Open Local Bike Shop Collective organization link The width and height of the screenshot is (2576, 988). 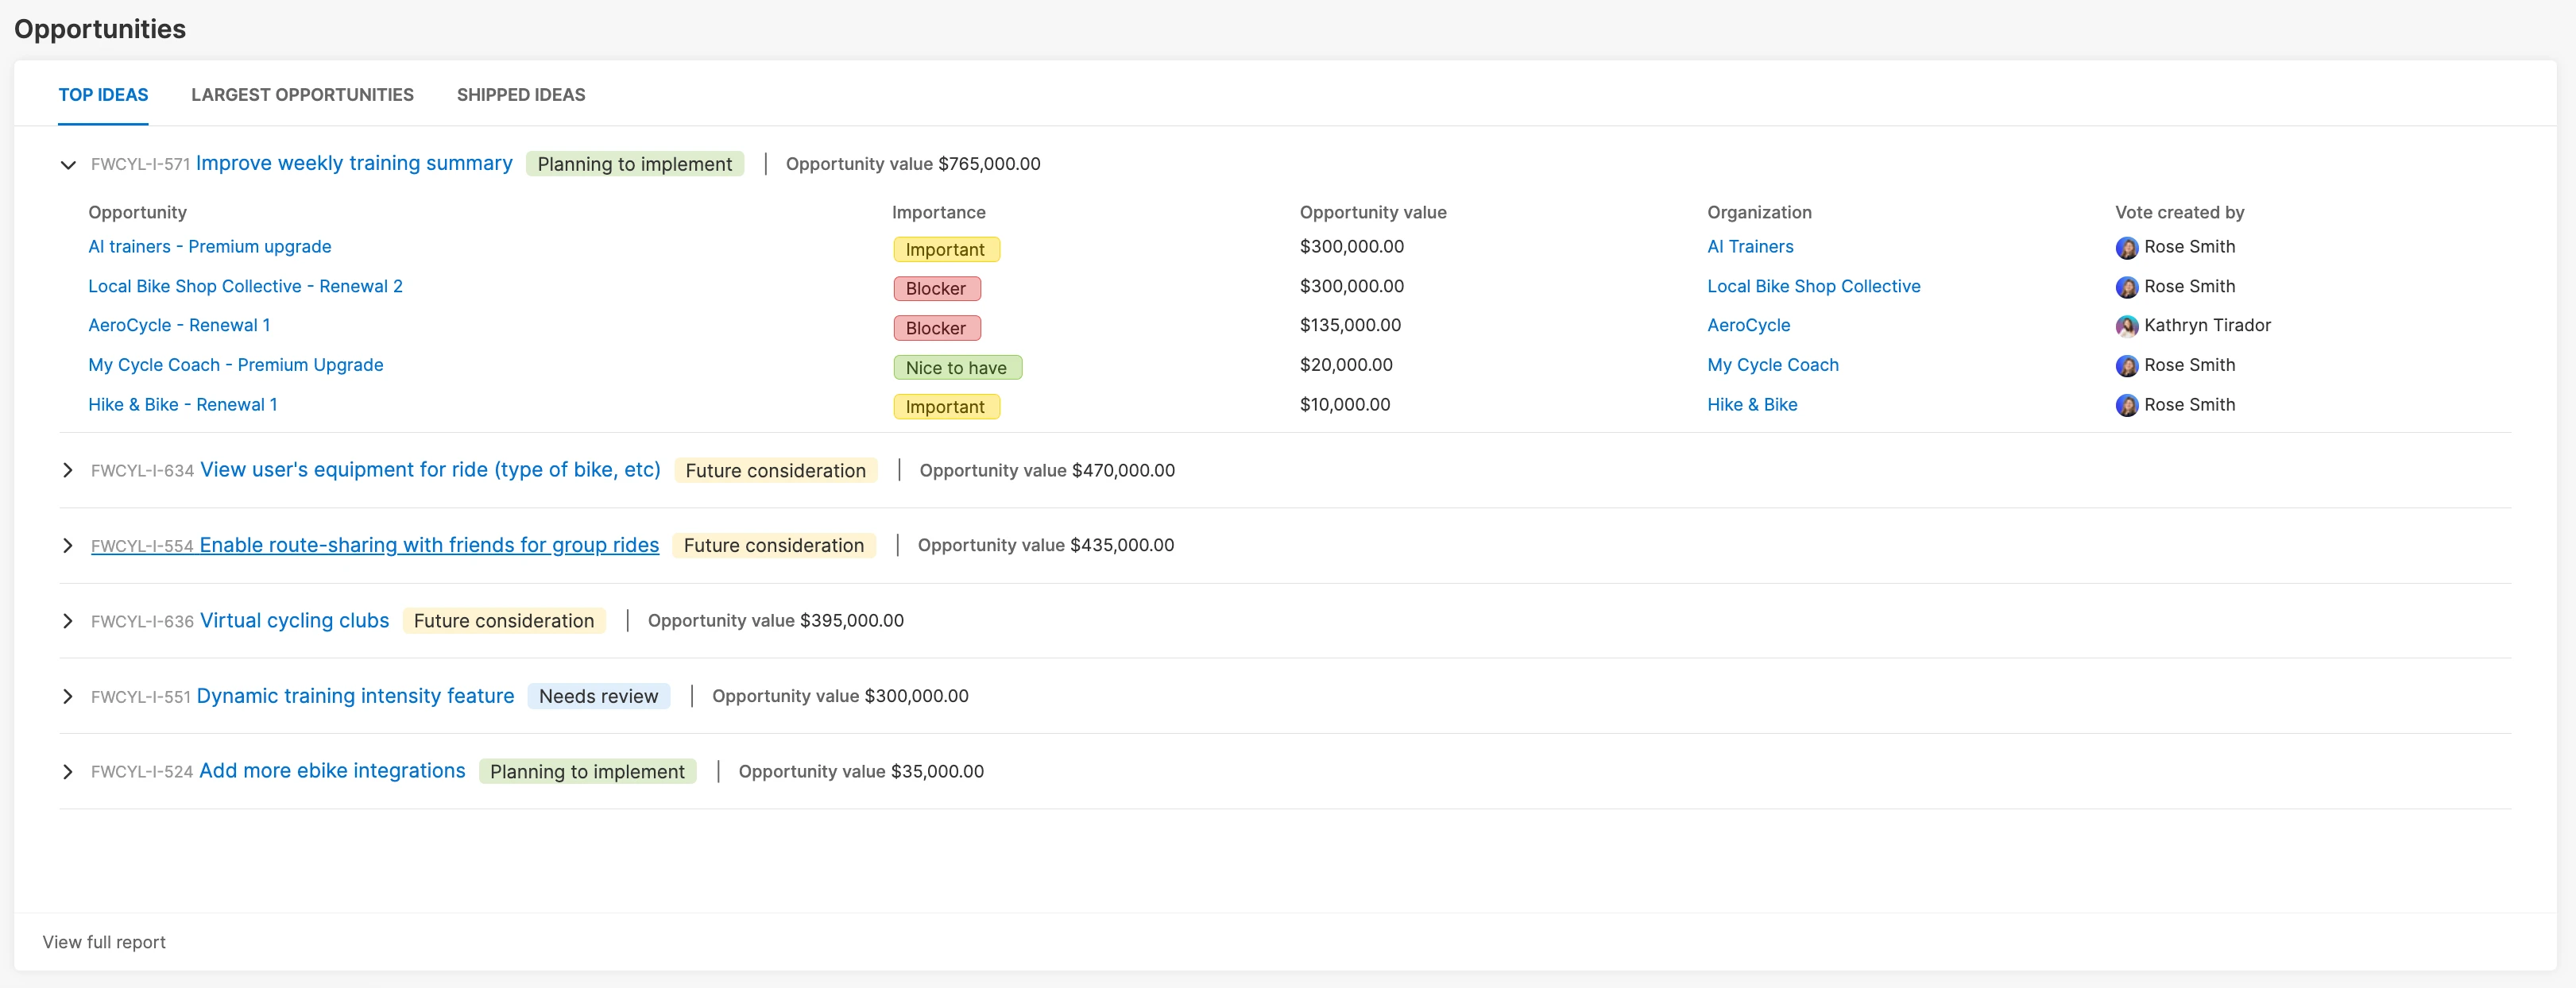click(1813, 286)
